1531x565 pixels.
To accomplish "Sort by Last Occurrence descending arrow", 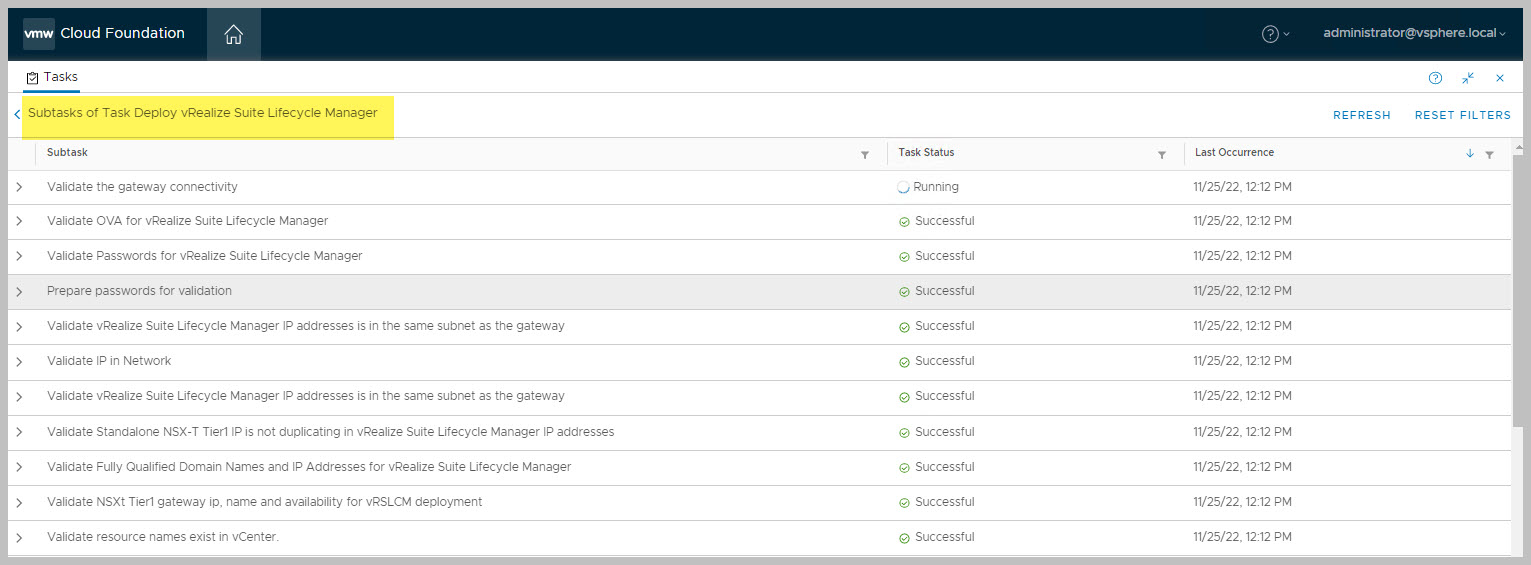I will click(1470, 154).
